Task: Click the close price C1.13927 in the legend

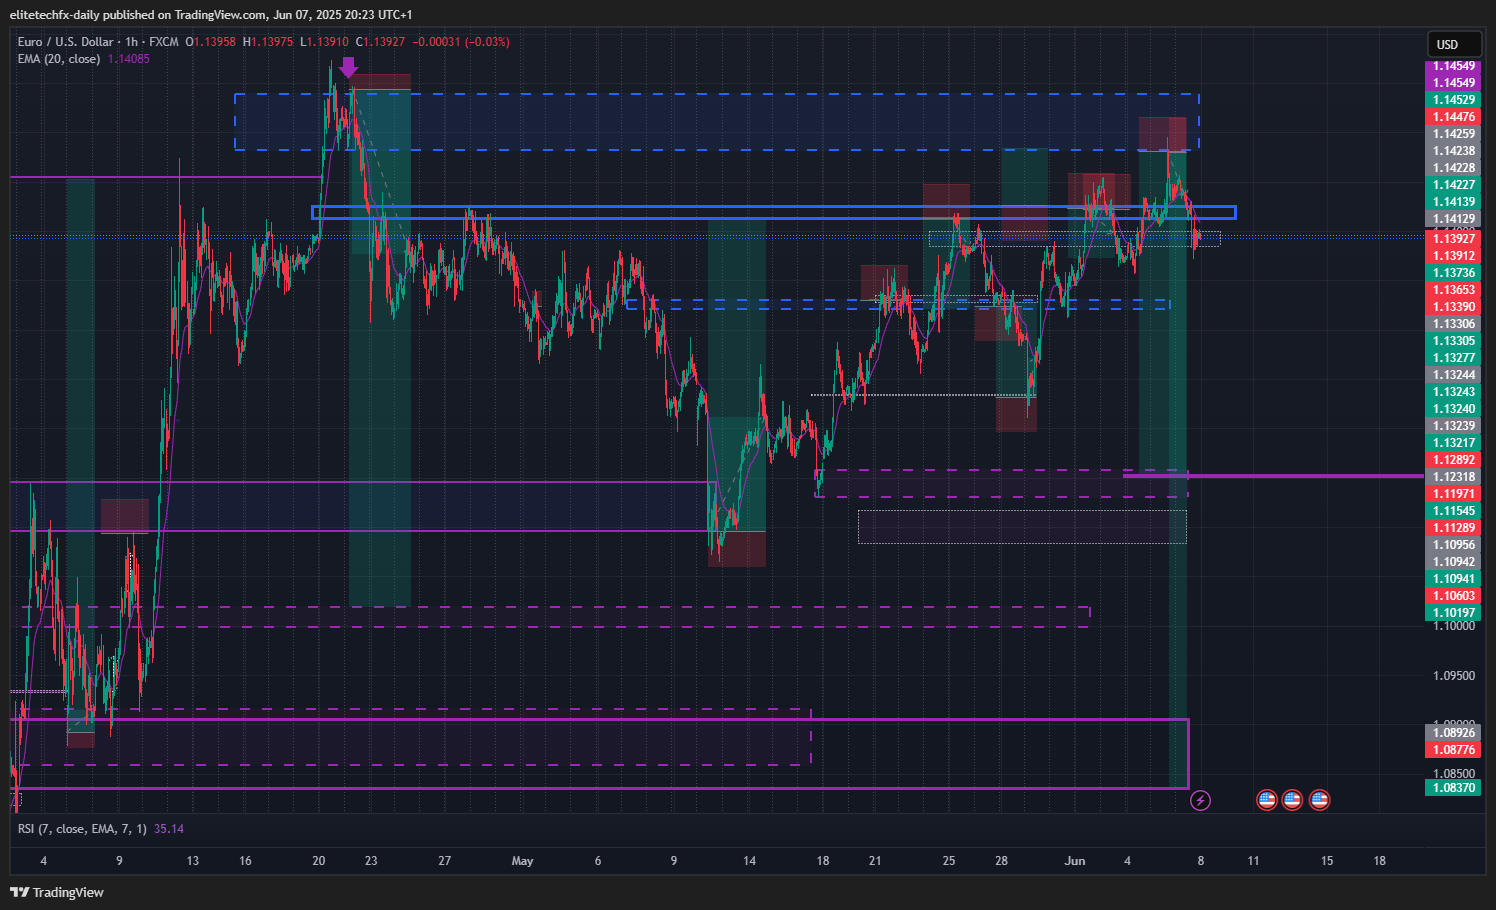Action: (381, 42)
